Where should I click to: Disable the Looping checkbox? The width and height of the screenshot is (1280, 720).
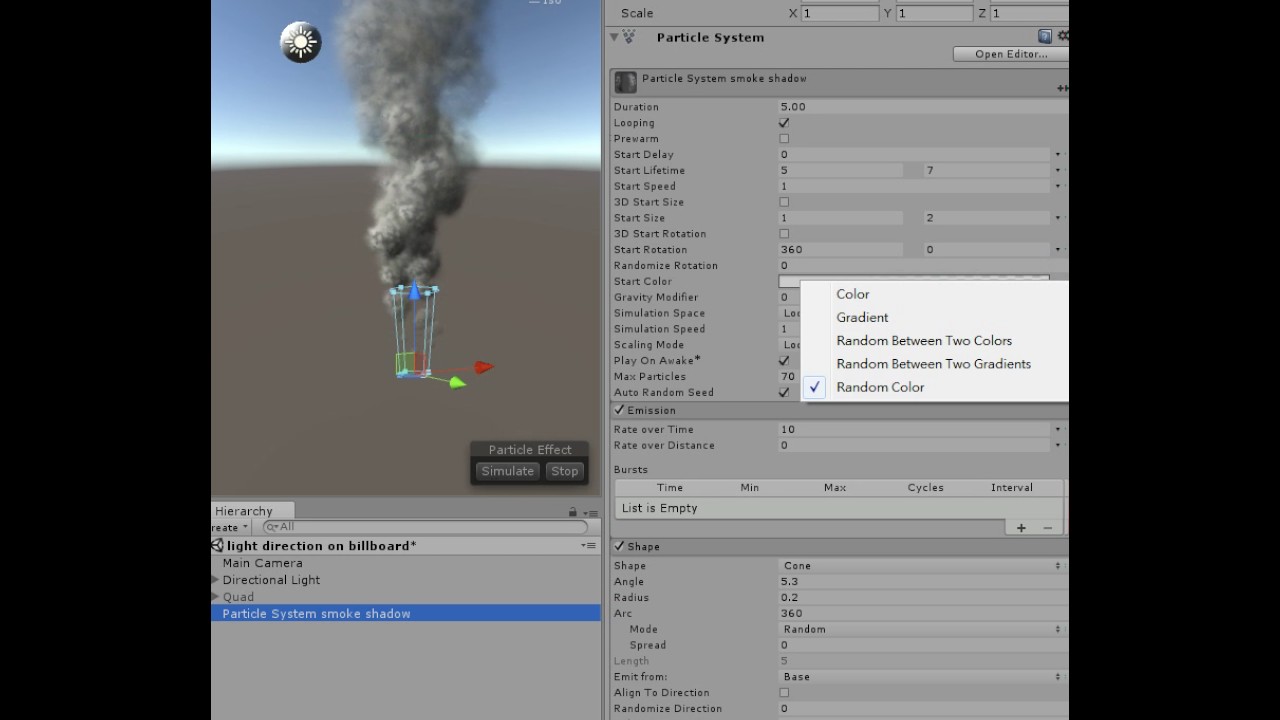784,122
